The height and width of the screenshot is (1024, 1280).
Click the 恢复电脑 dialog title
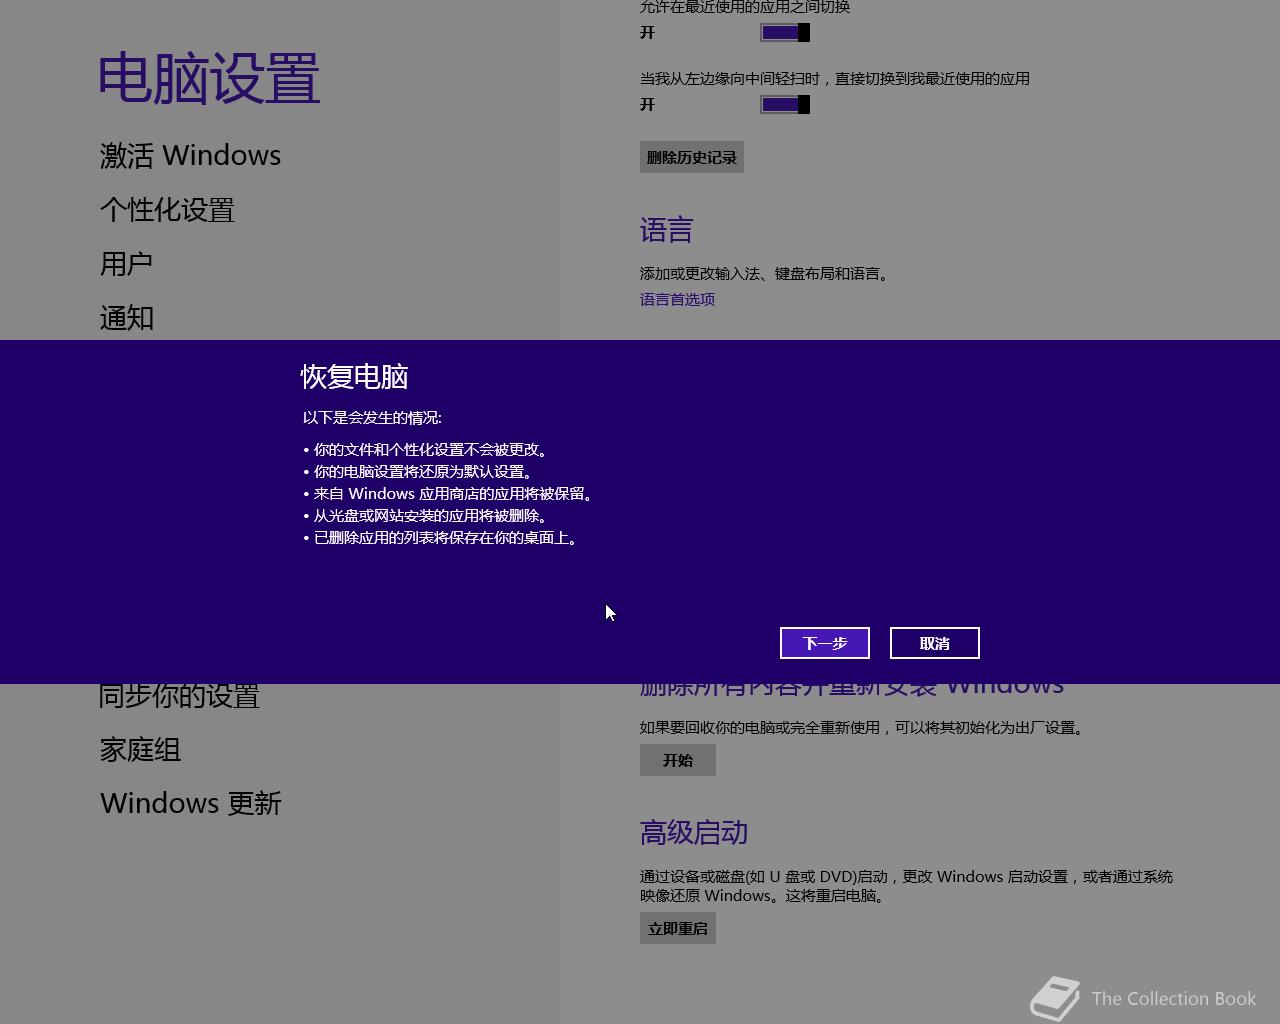point(355,377)
